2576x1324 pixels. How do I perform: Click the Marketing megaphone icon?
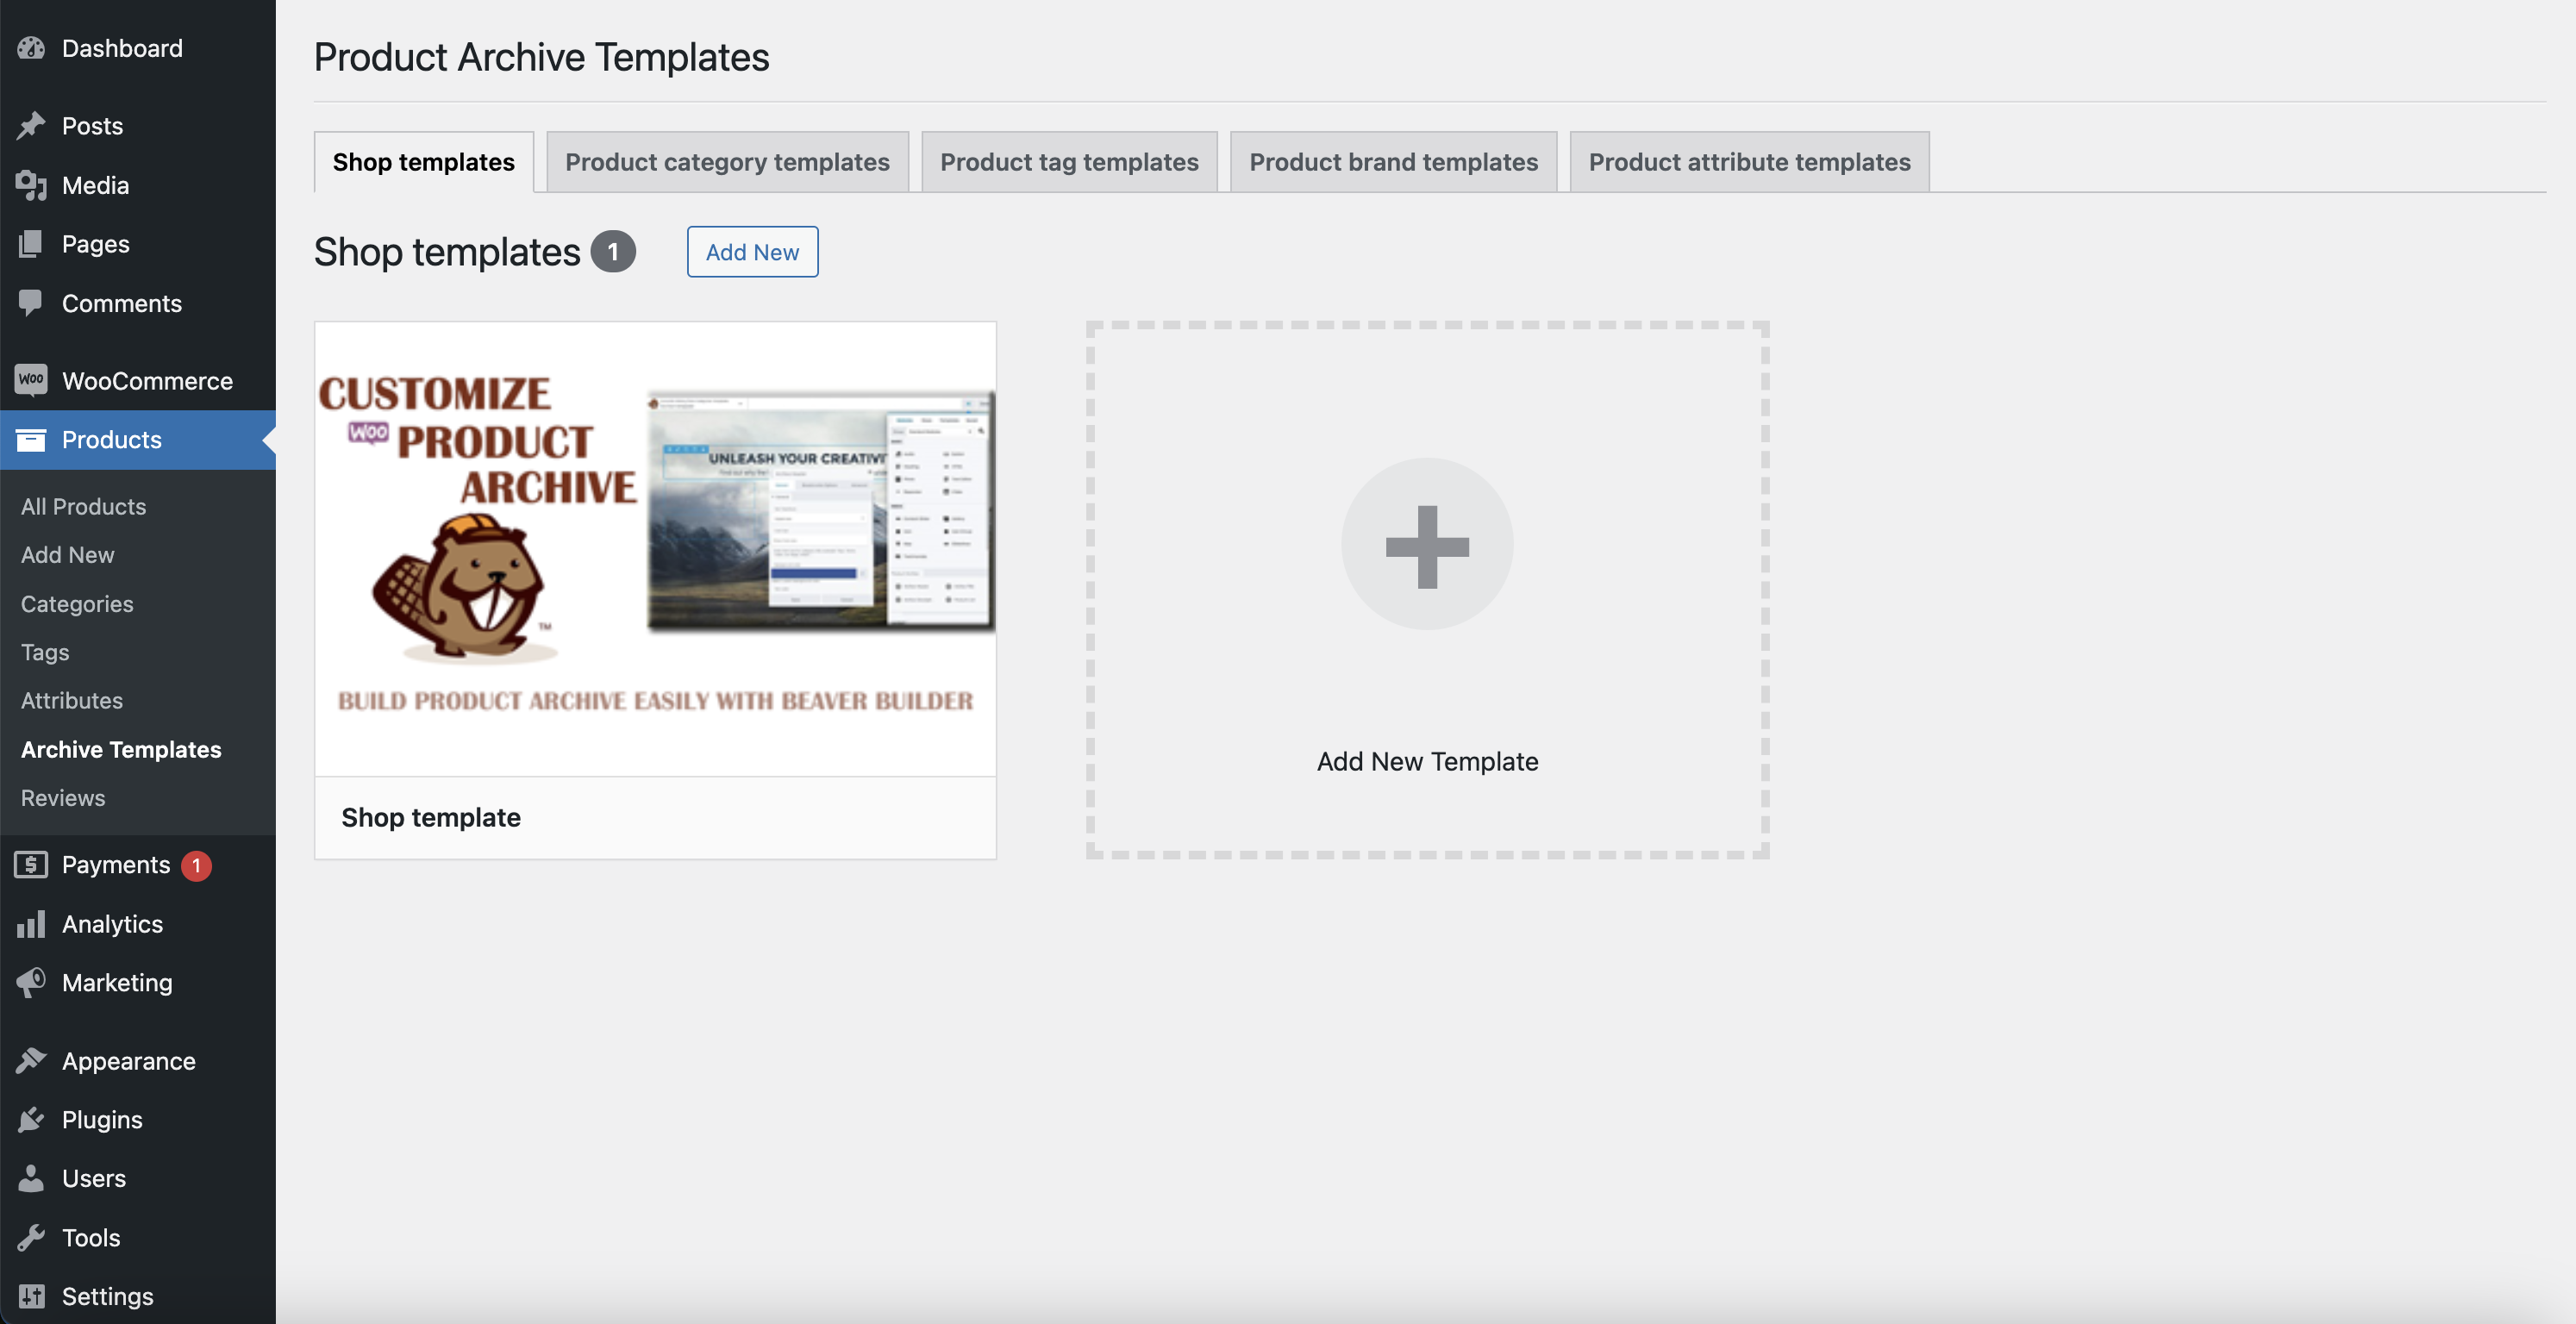pos(31,982)
